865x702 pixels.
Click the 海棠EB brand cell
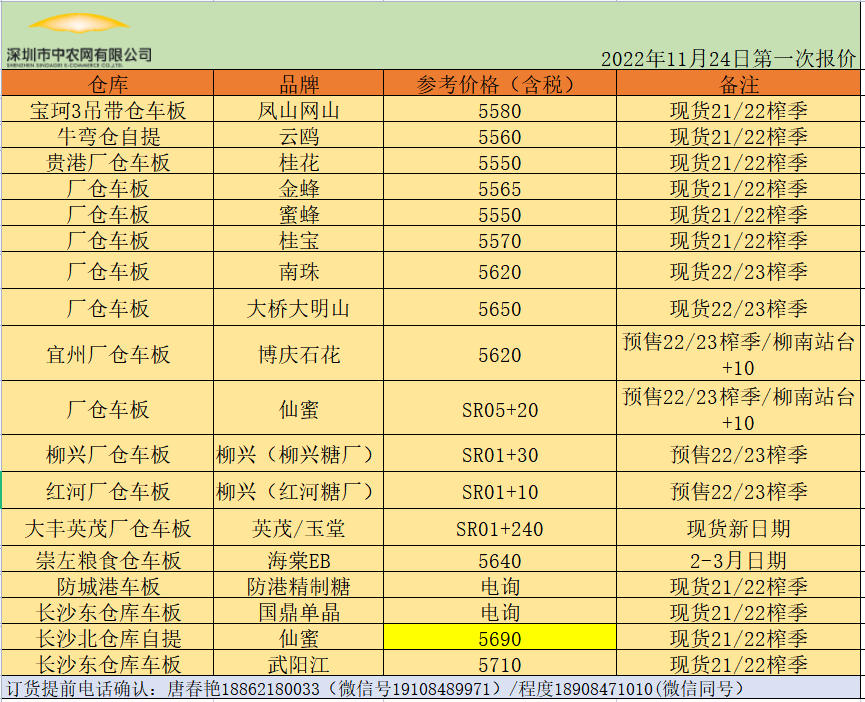299,561
